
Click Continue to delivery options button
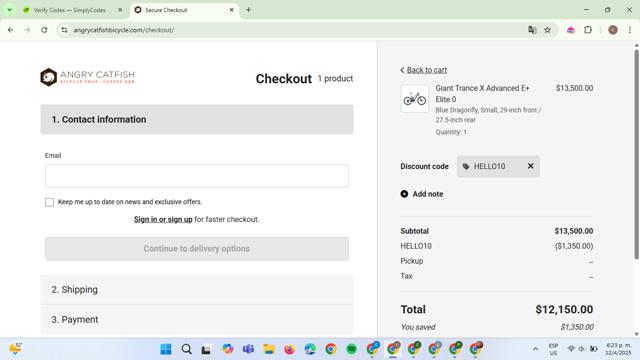pyautogui.click(x=197, y=249)
